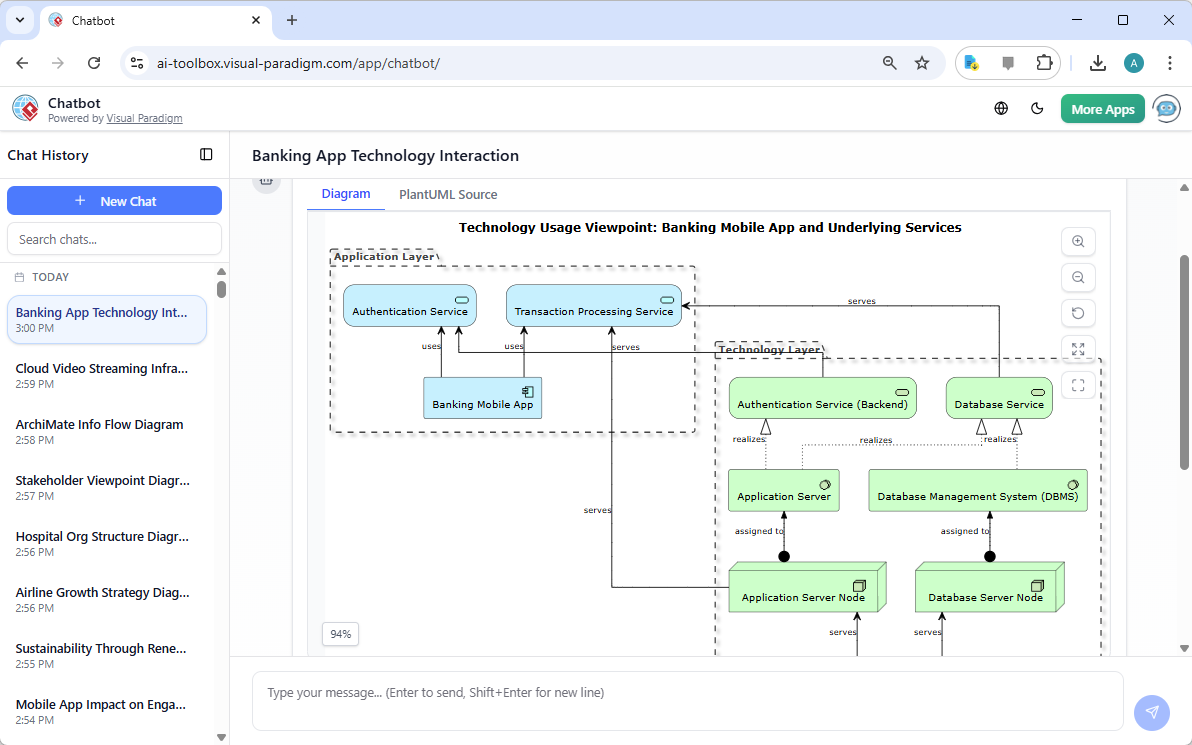
Task: Open the Visual Paradigm link
Action: (x=144, y=118)
